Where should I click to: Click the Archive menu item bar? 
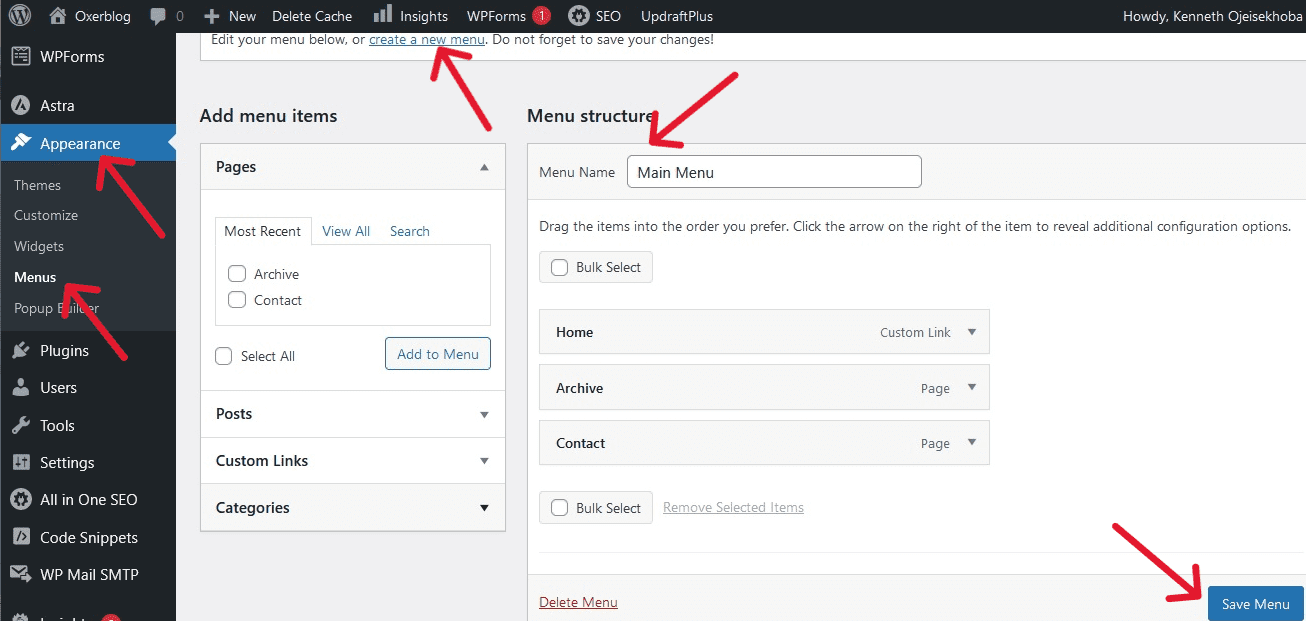point(764,388)
